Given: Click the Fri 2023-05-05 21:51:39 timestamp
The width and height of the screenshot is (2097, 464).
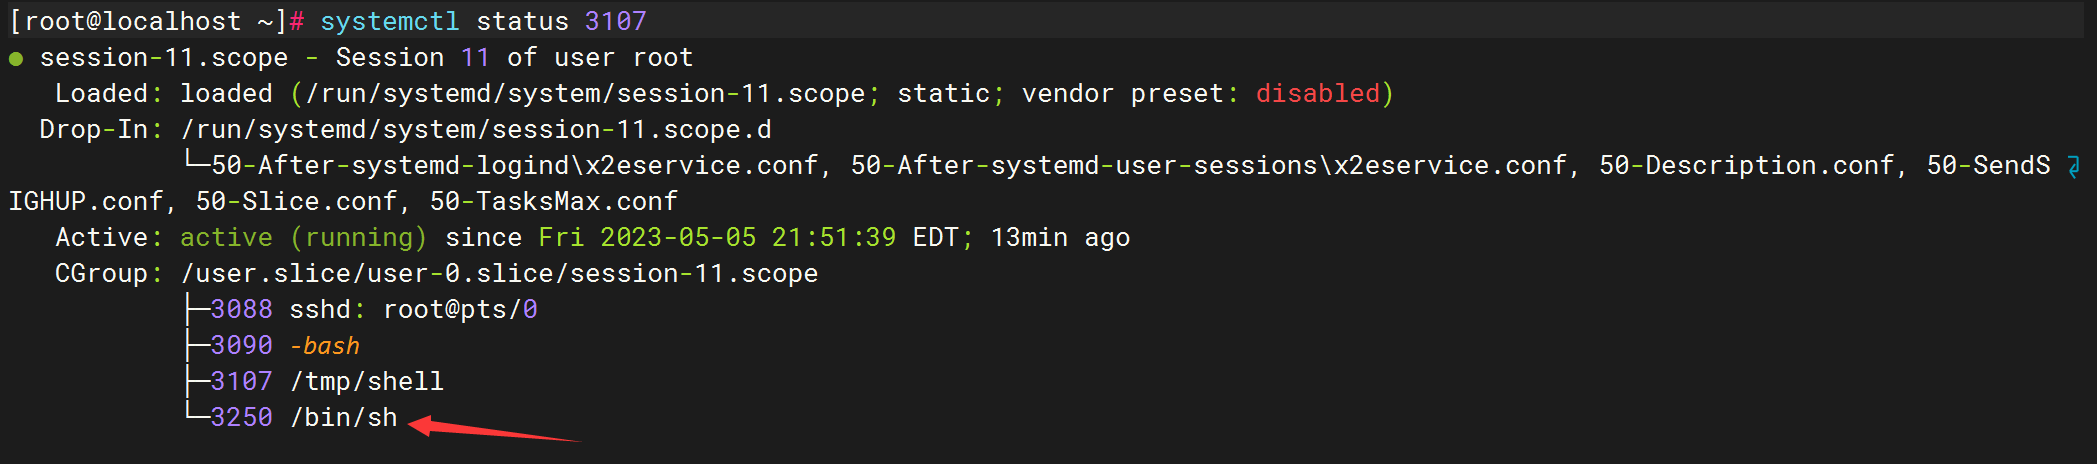Looking at the screenshot, I should (x=716, y=237).
